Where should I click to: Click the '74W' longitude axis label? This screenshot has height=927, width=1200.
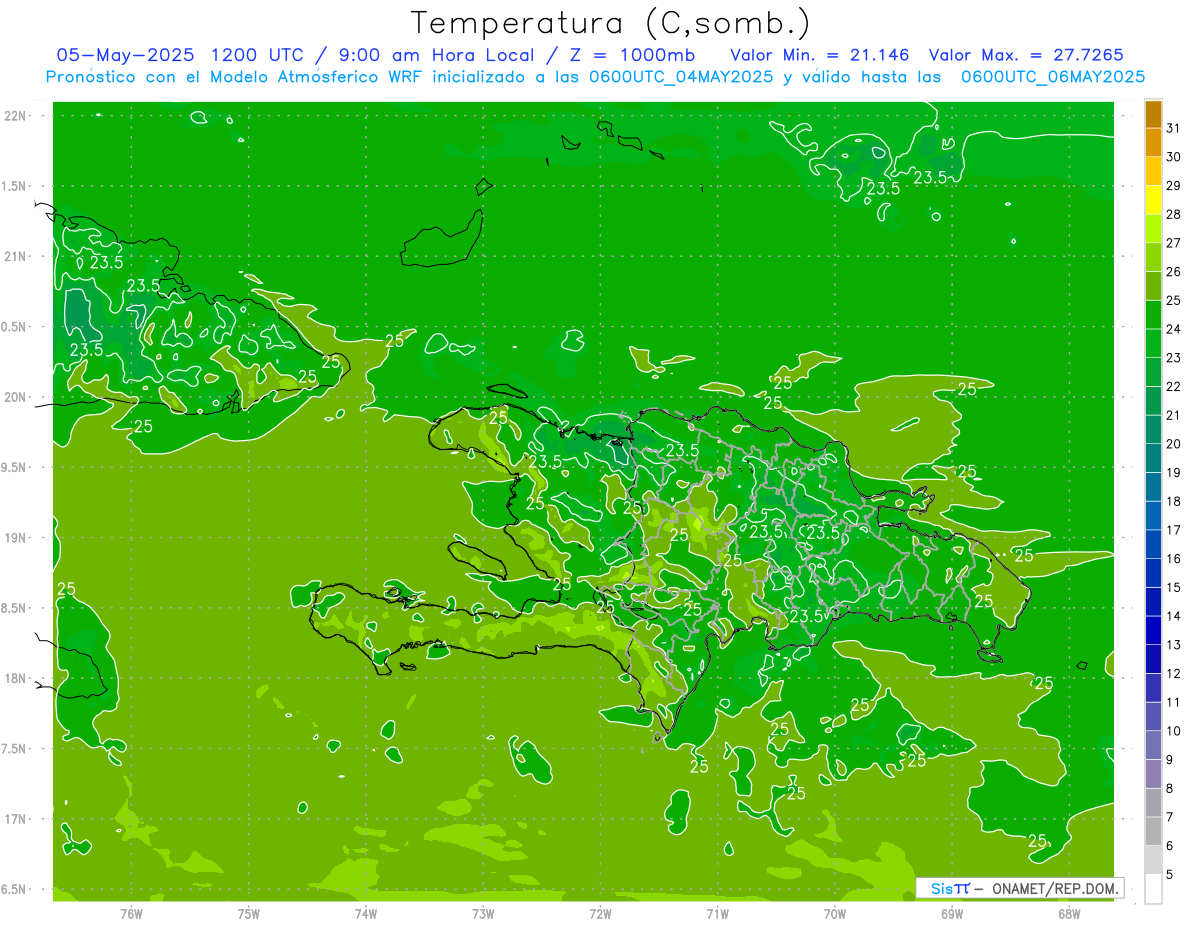(x=366, y=914)
